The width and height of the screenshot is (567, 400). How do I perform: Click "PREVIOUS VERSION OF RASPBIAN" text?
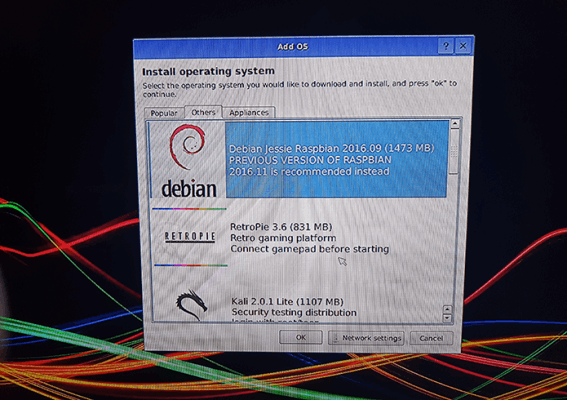click(x=310, y=160)
